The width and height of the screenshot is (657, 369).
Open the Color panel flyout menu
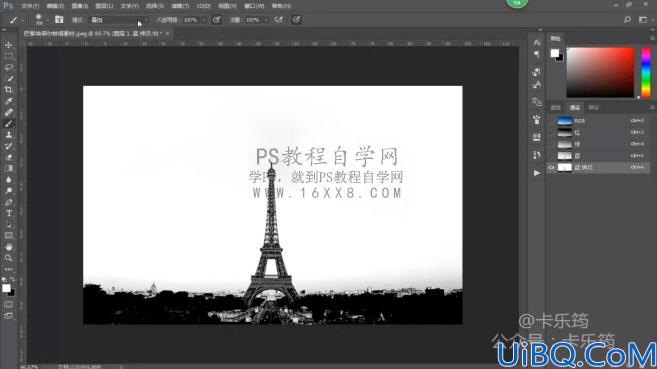coord(652,38)
